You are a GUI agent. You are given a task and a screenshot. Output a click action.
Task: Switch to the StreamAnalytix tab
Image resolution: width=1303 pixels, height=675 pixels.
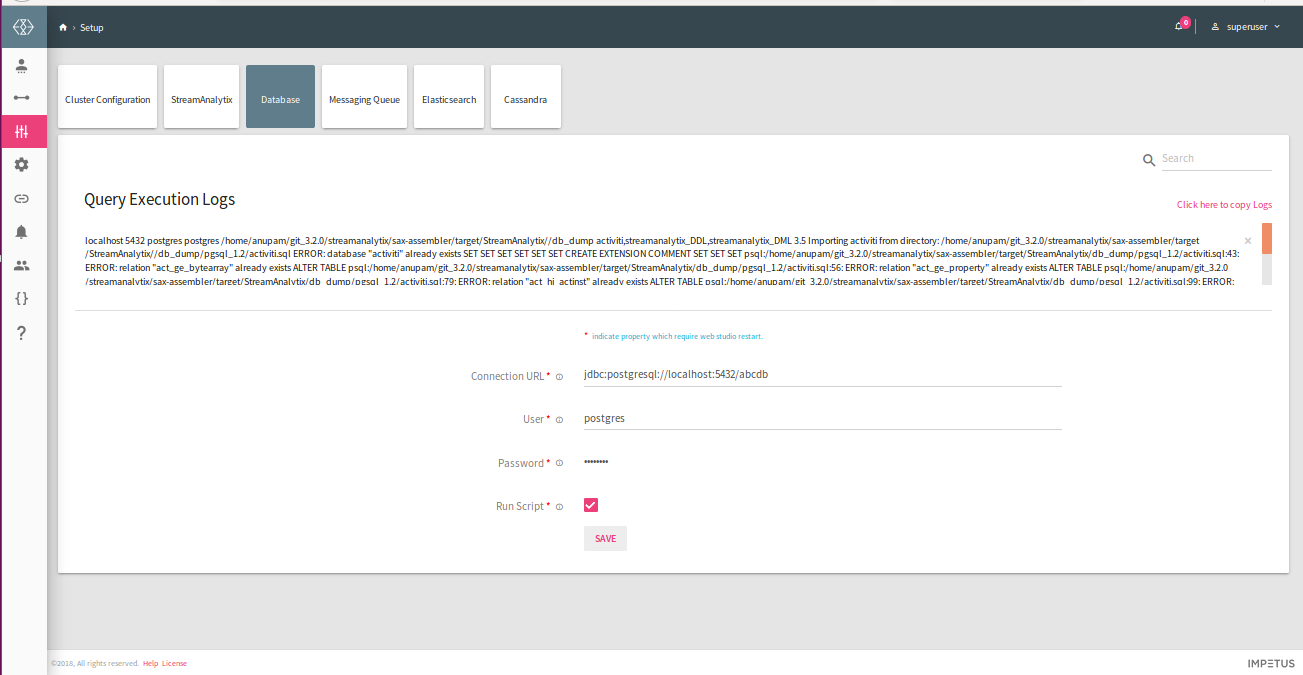202,97
